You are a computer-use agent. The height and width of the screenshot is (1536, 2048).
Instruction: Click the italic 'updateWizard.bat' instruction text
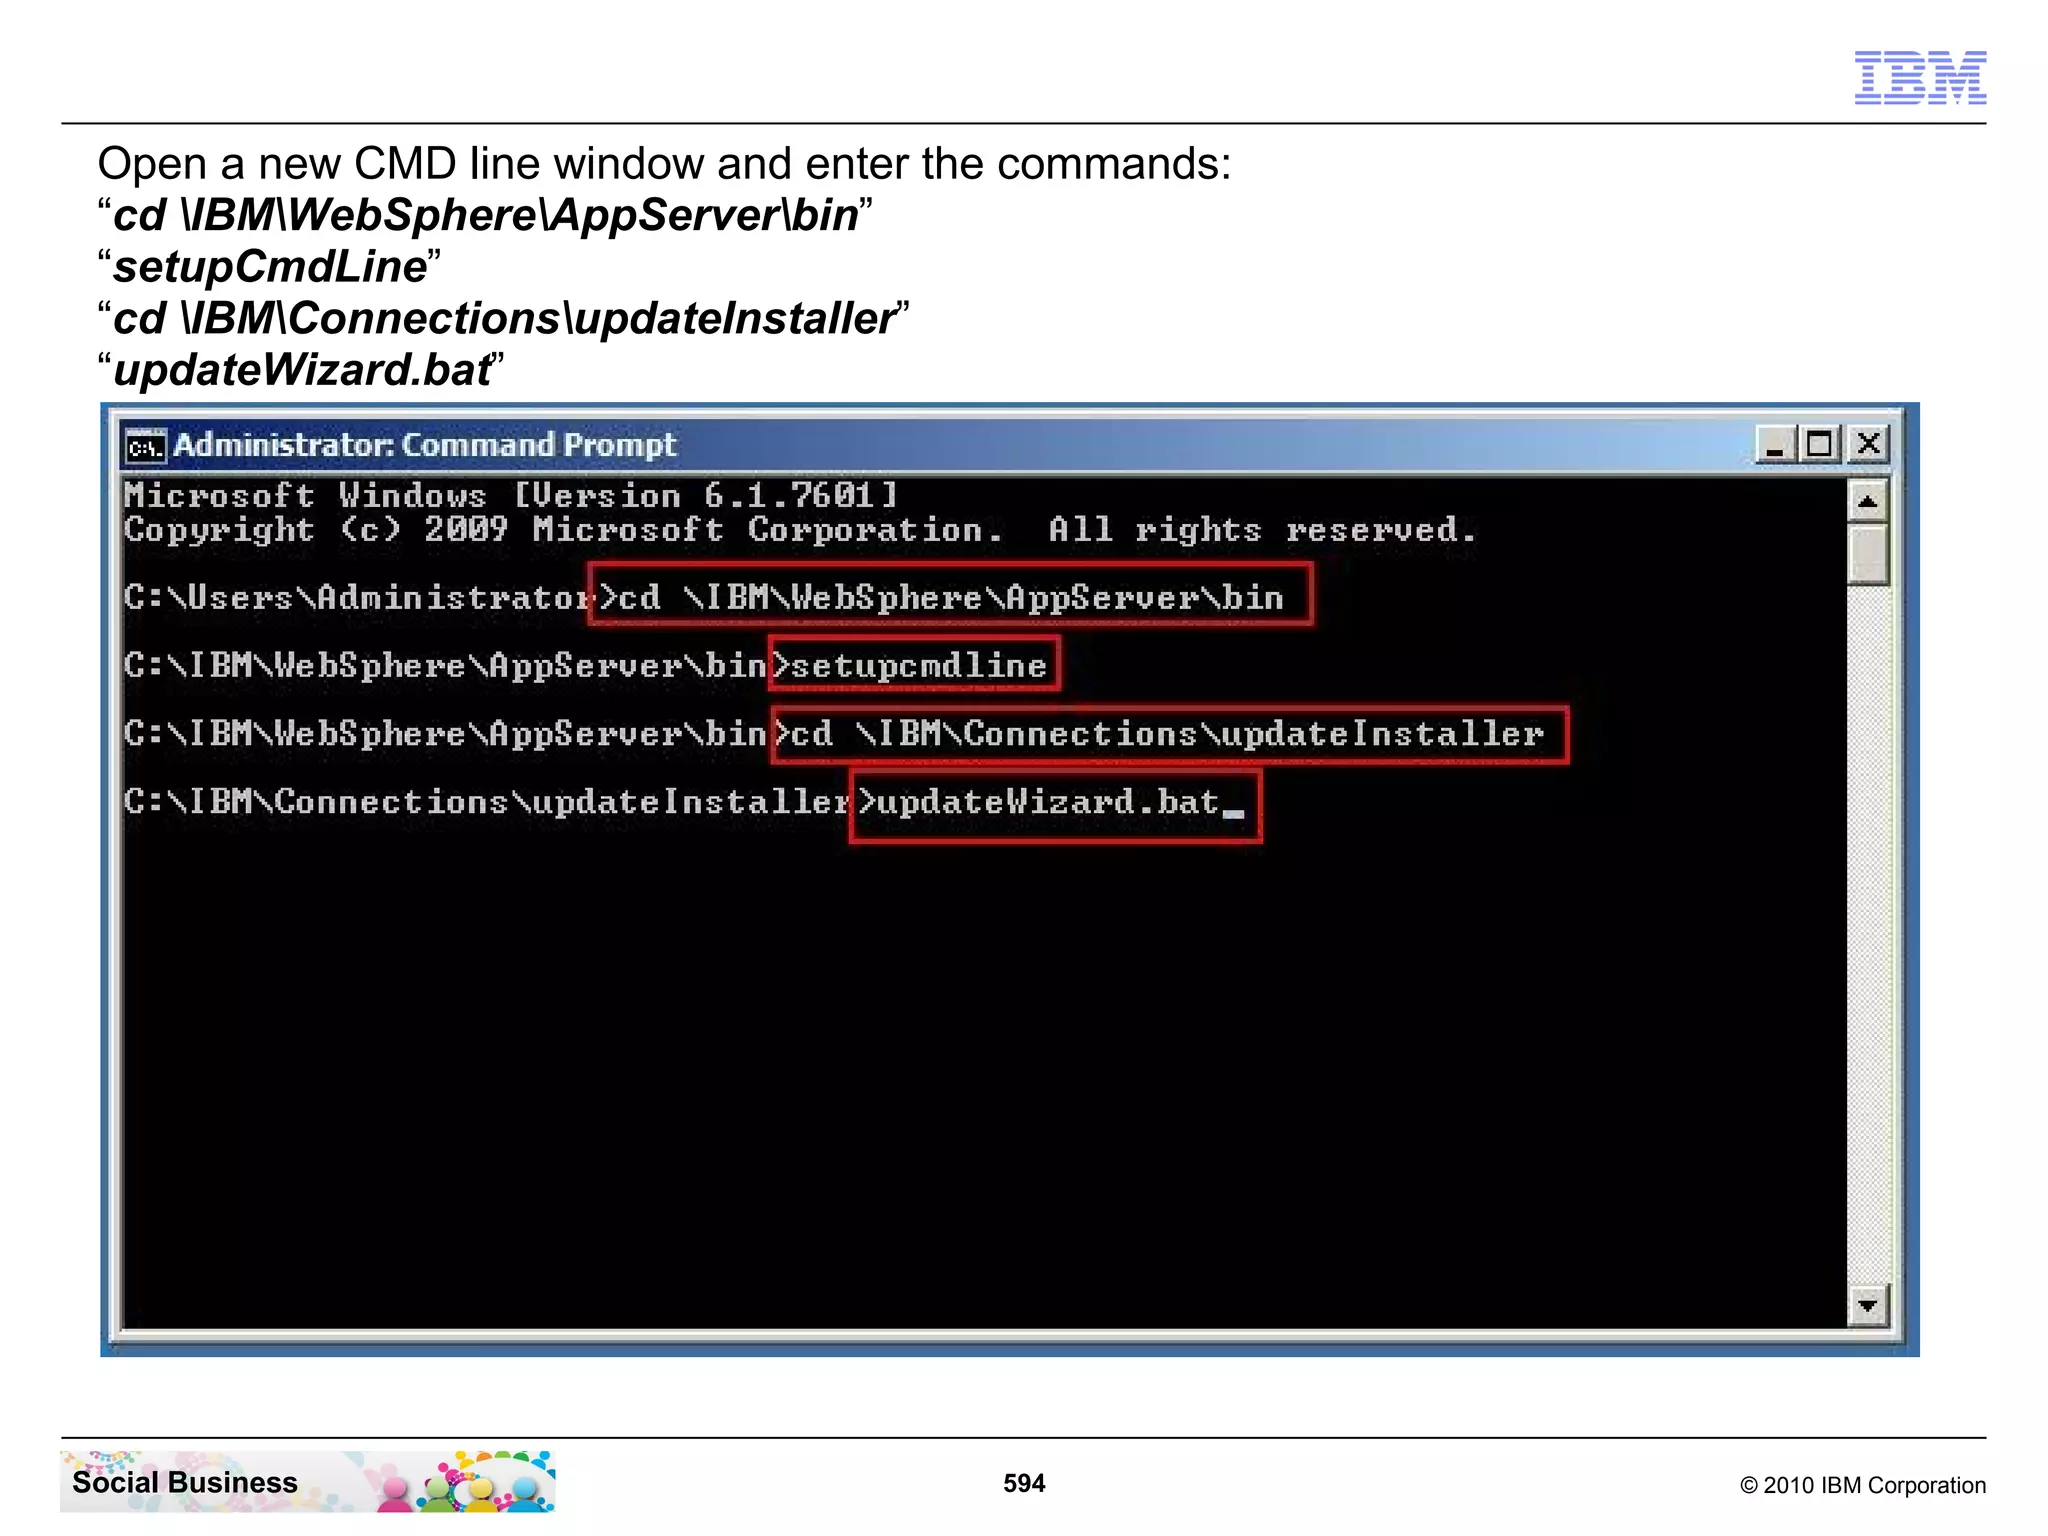pos(303,370)
